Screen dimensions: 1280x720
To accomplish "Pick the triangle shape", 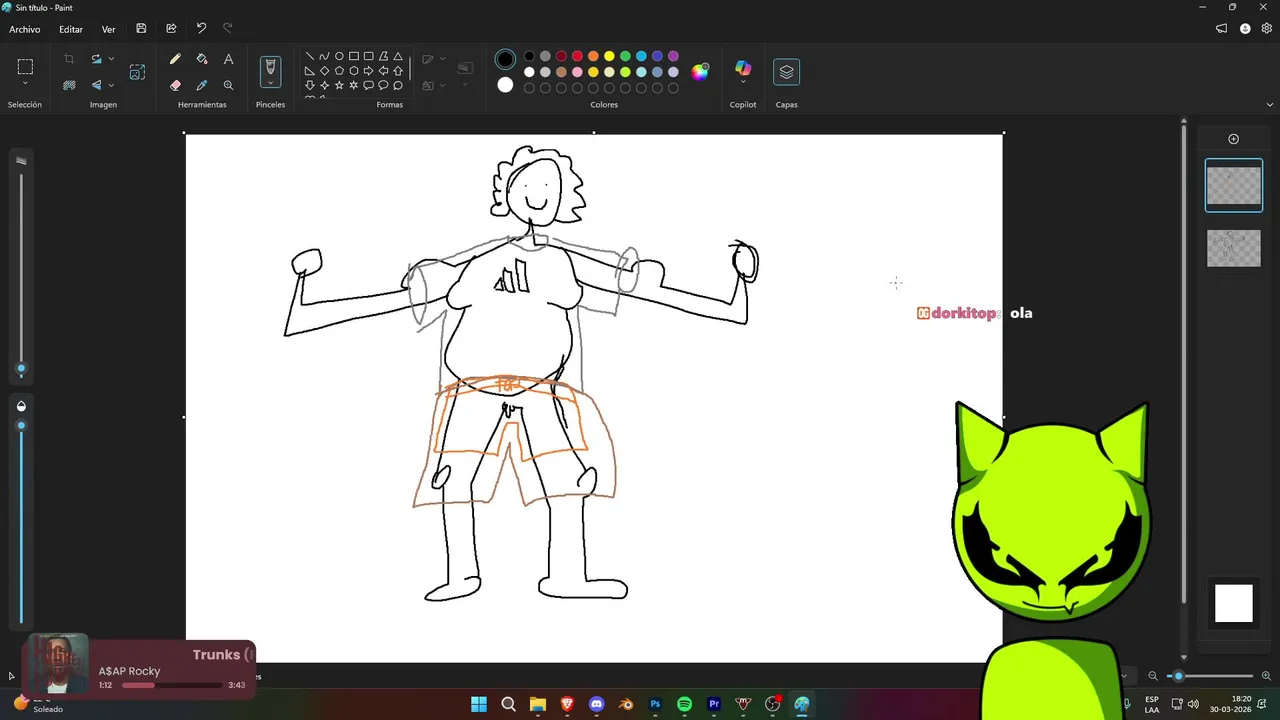I will tap(398, 57).
